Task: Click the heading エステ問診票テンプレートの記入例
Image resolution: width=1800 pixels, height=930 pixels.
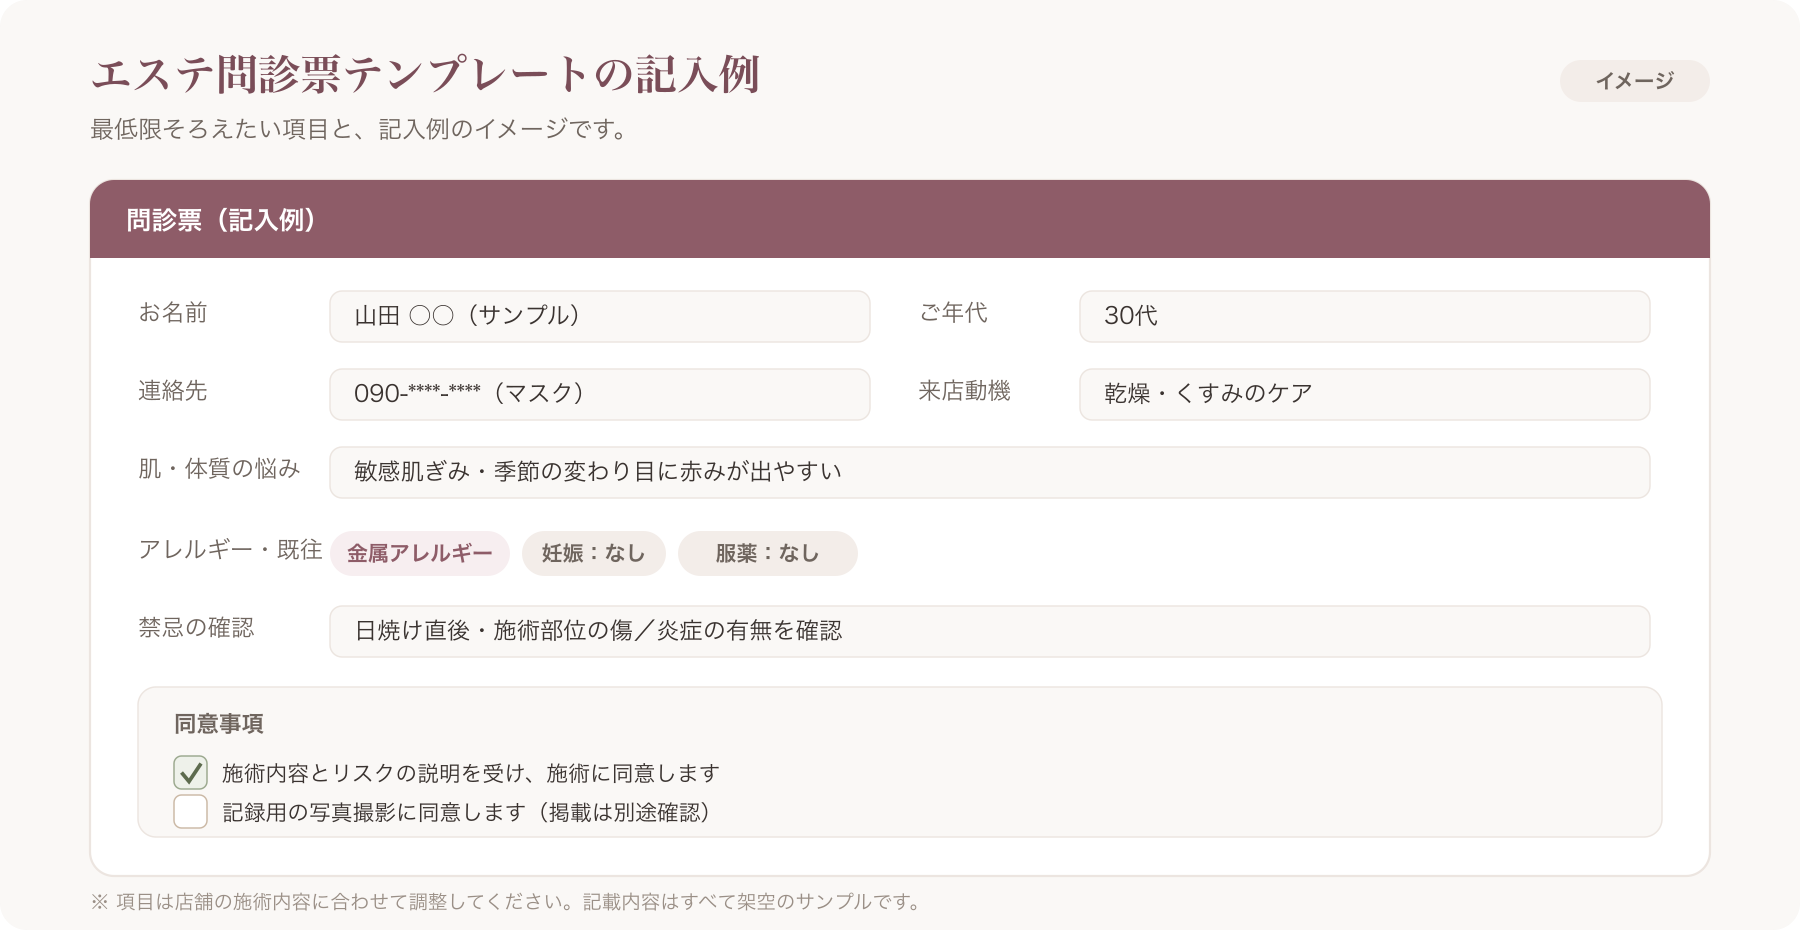Action: (426, 75)
